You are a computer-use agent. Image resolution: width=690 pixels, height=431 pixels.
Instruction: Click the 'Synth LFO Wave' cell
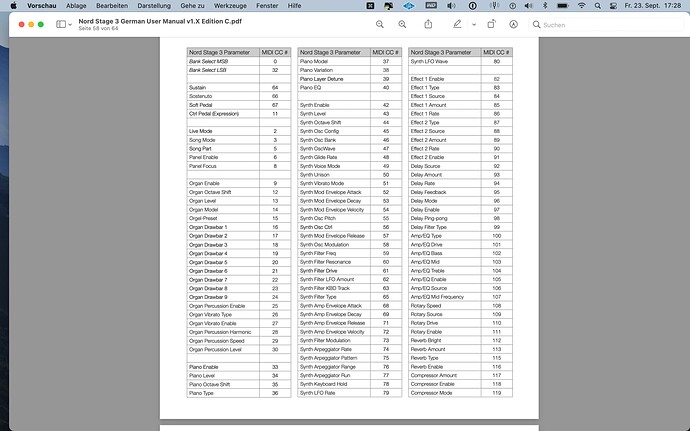[x=445, y=62]
